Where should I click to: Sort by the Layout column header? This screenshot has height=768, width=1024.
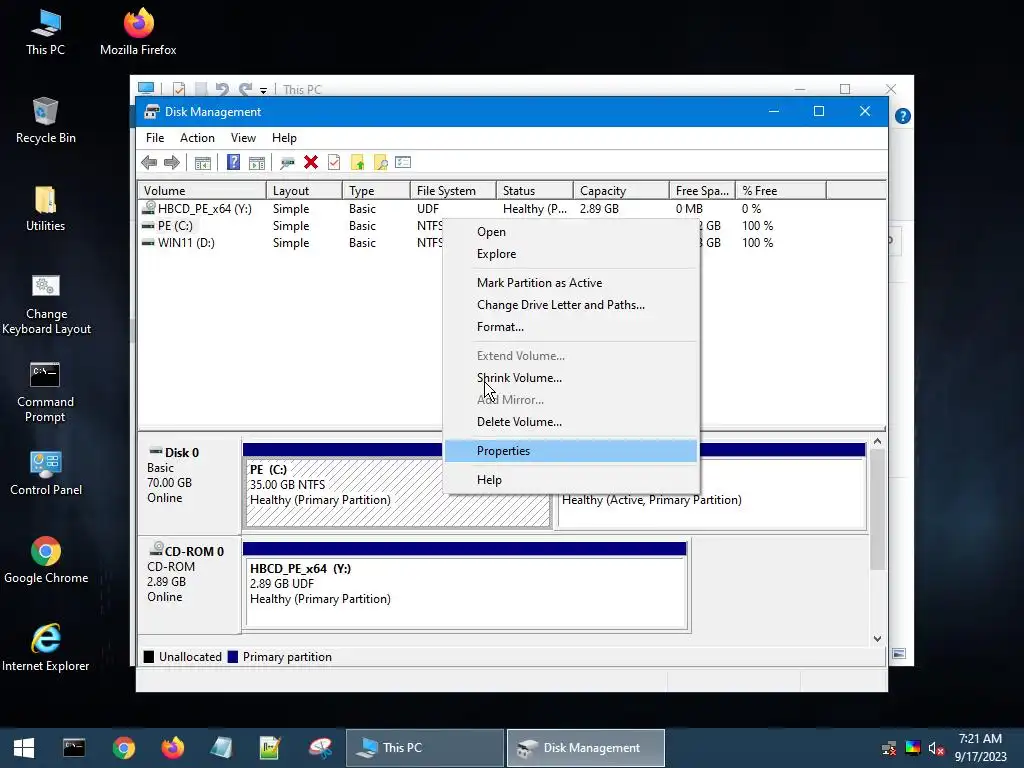point(304,191)
